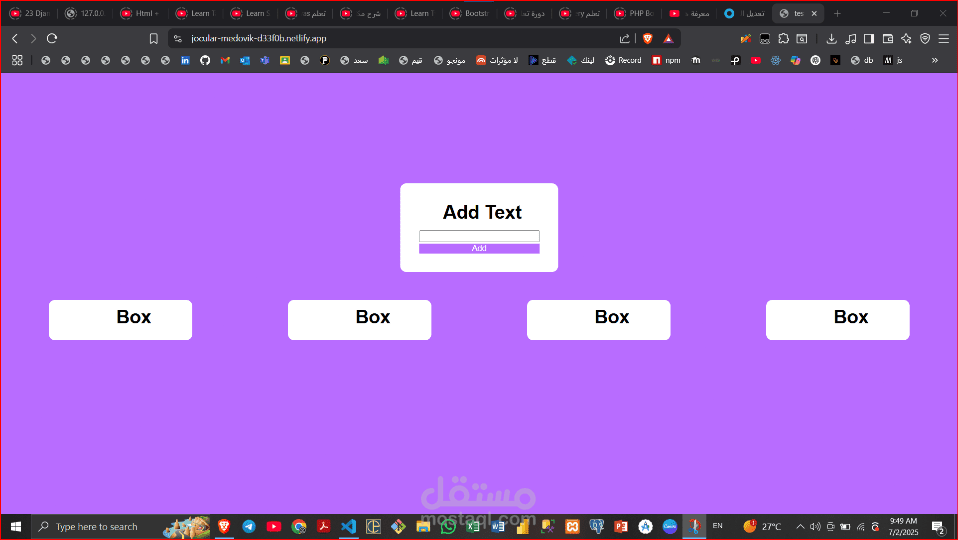The height and width of the screenshot is (540, 958).
Task: Open the clock showing 9:49 AM
Action: pyautogui.click(x=903, y=527)
